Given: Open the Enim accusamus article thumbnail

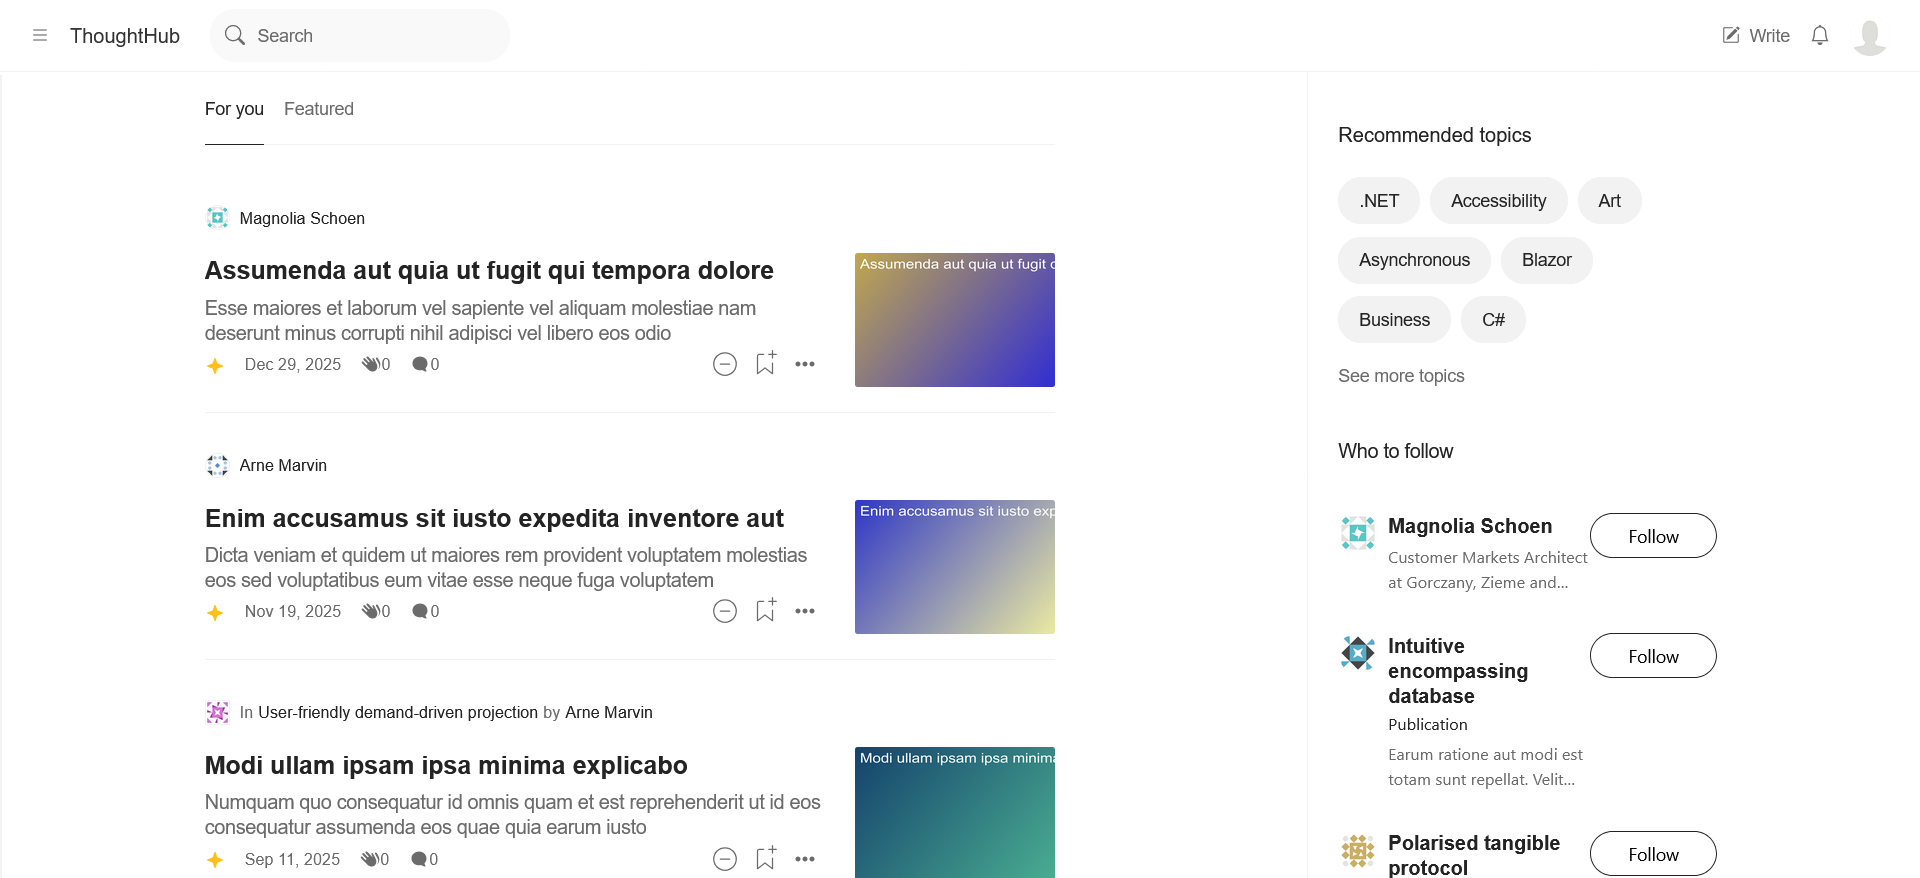Looking at the screenshot, I should (x=954, y=567).
